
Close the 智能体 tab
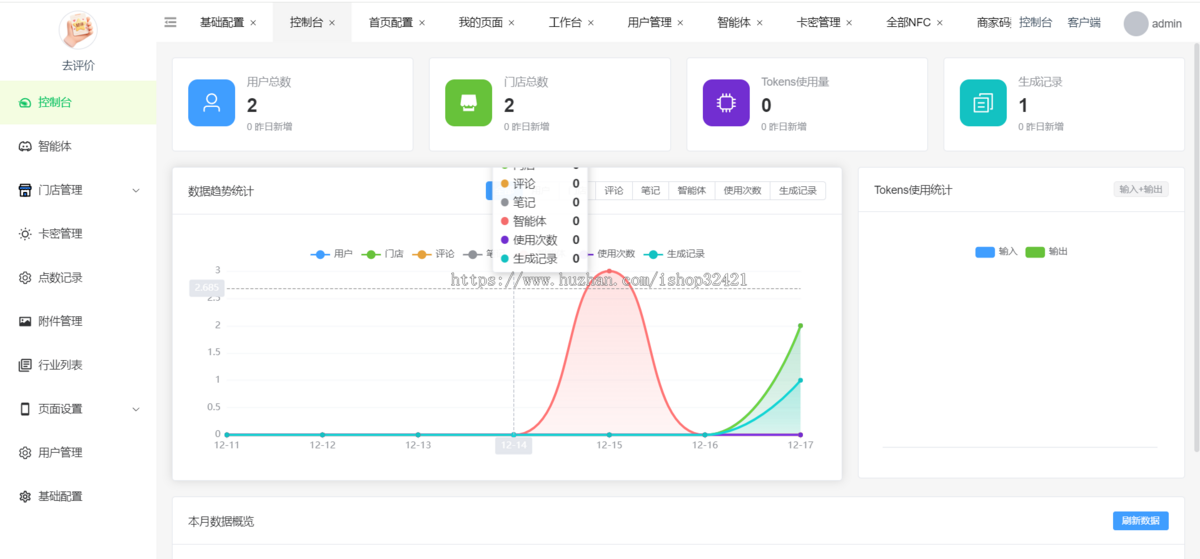tap(760, 23)
